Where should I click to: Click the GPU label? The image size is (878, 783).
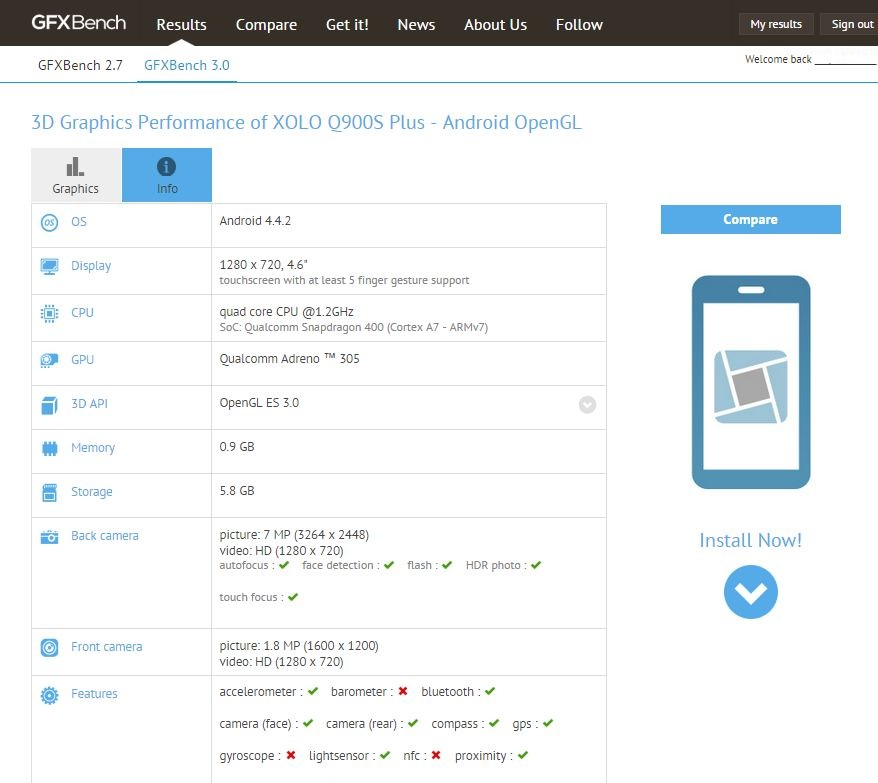coord(82,360)
